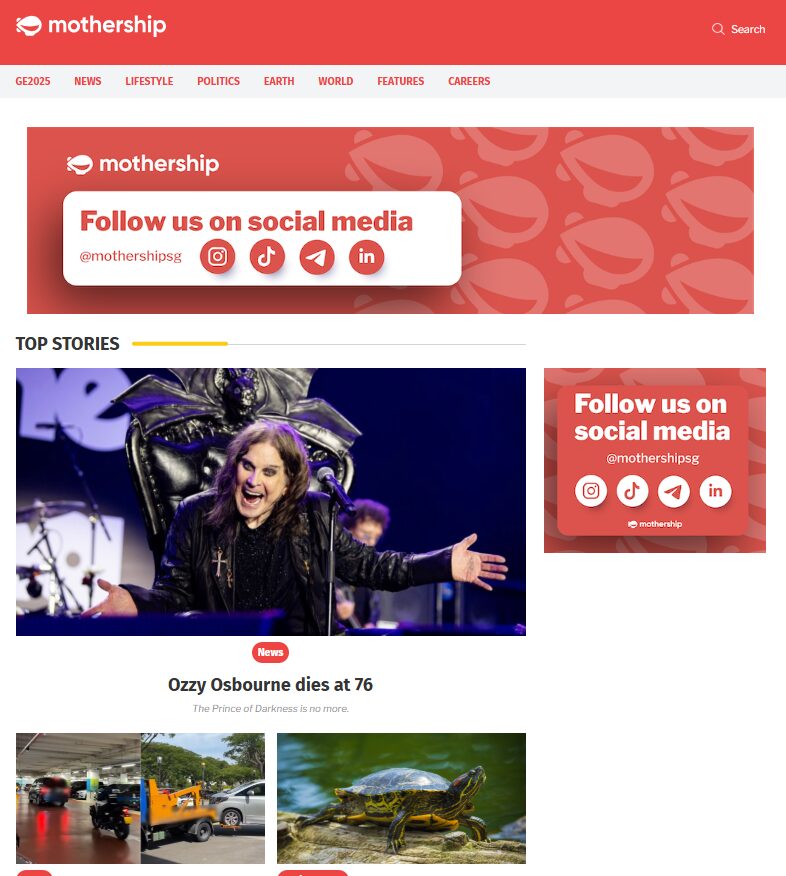Select the LIFESTYLE navigation item
Viewport: 786px width, 876px height.
tap(149, 81)
